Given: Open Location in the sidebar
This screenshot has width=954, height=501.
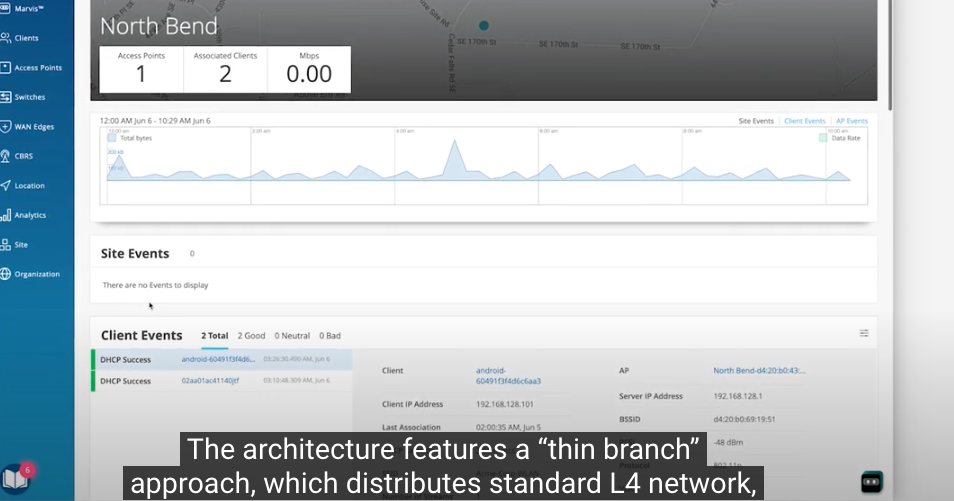Looking at the screenshot, I should (6, 186).
